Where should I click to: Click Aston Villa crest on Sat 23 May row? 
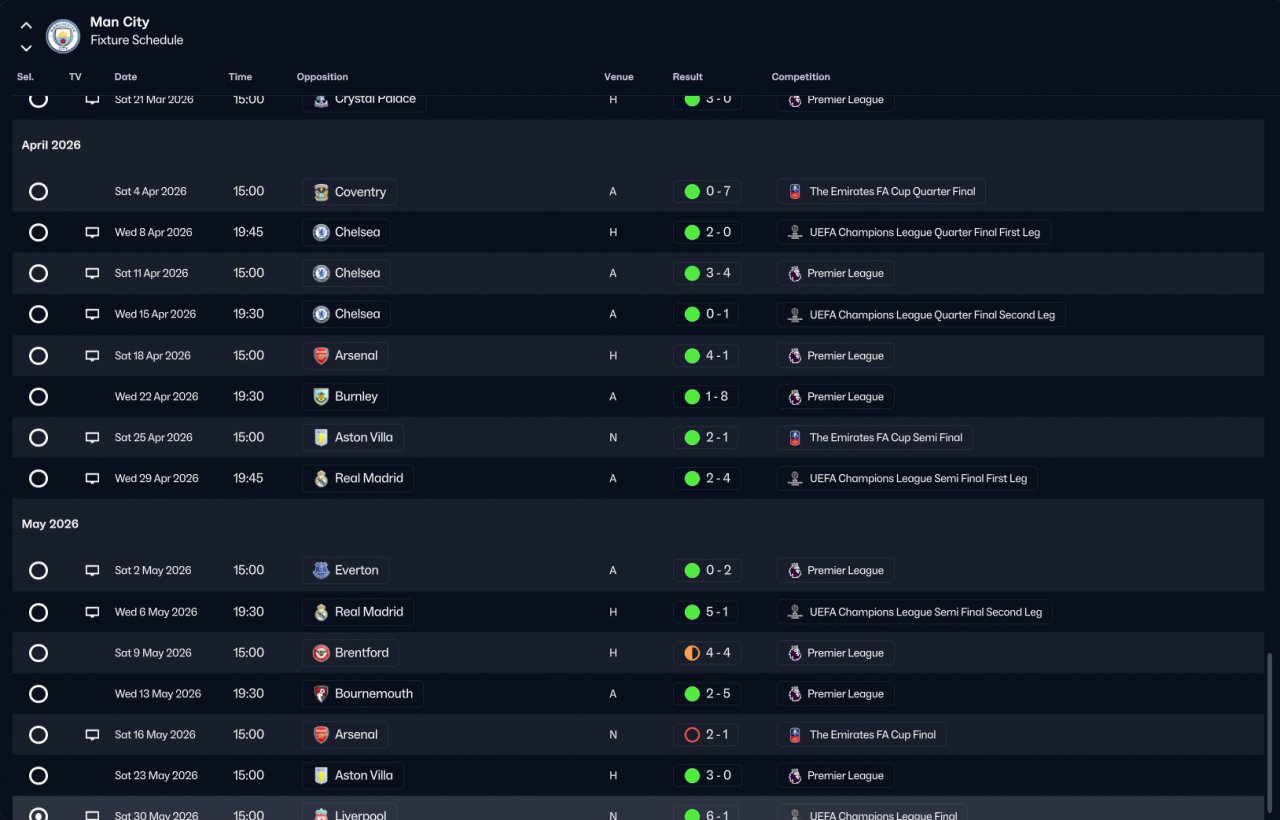click(321, 775)
